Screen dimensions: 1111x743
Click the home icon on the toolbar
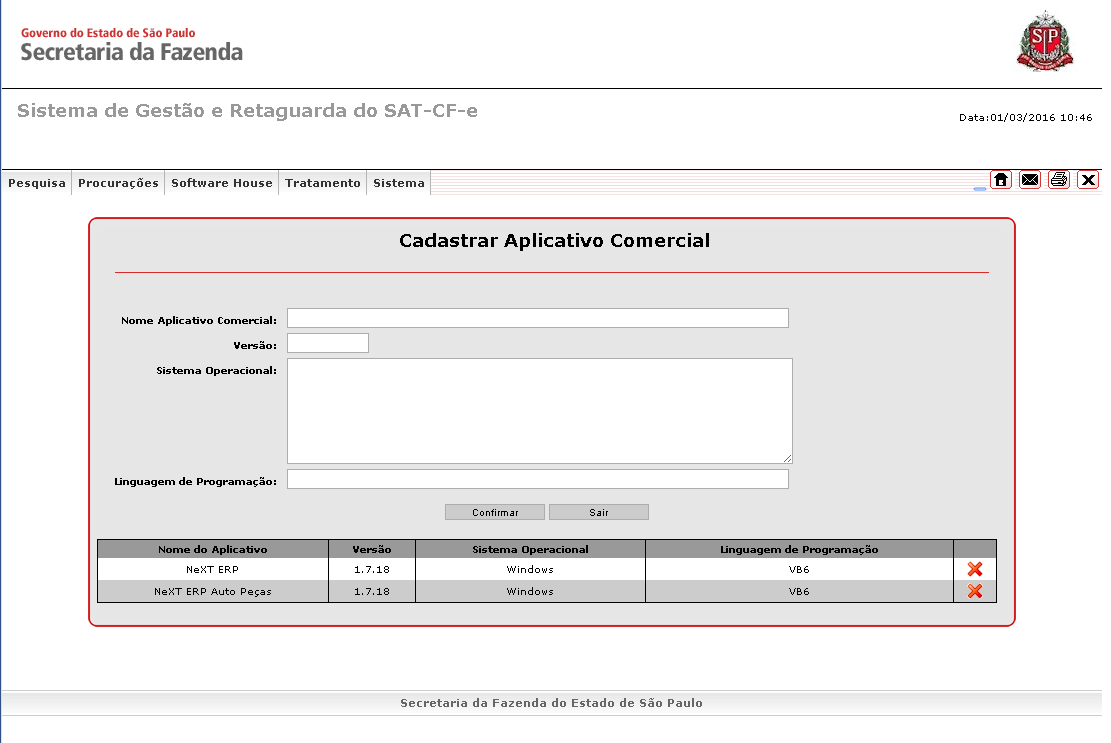pos(1001,180)
